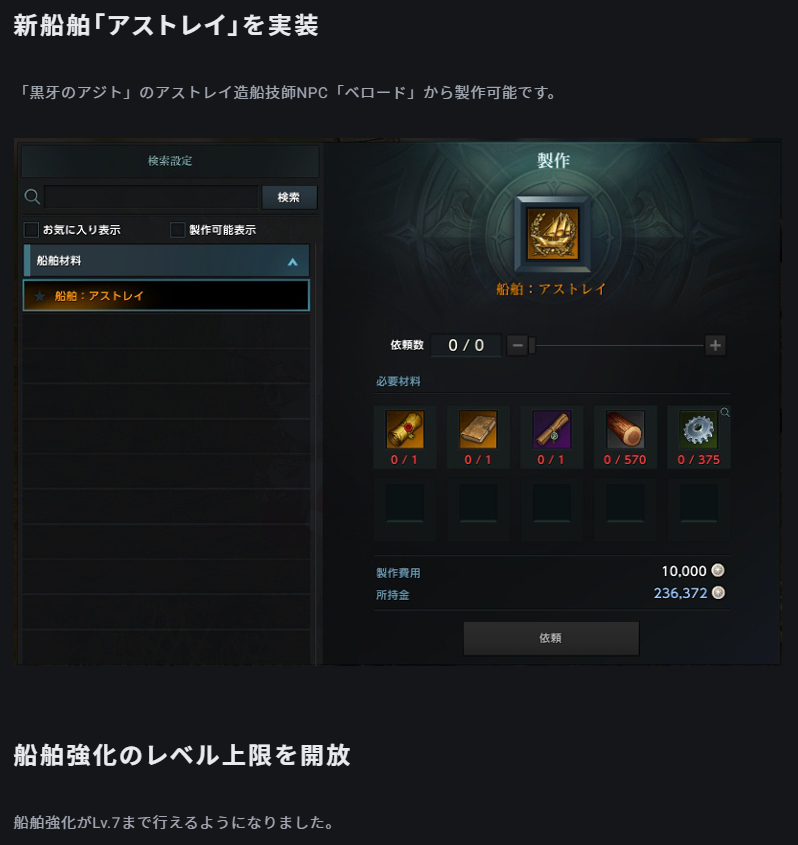Screen dimensions: 798x845
Task: Collapse the 船舶材料 category
Action: pos(166,261)
